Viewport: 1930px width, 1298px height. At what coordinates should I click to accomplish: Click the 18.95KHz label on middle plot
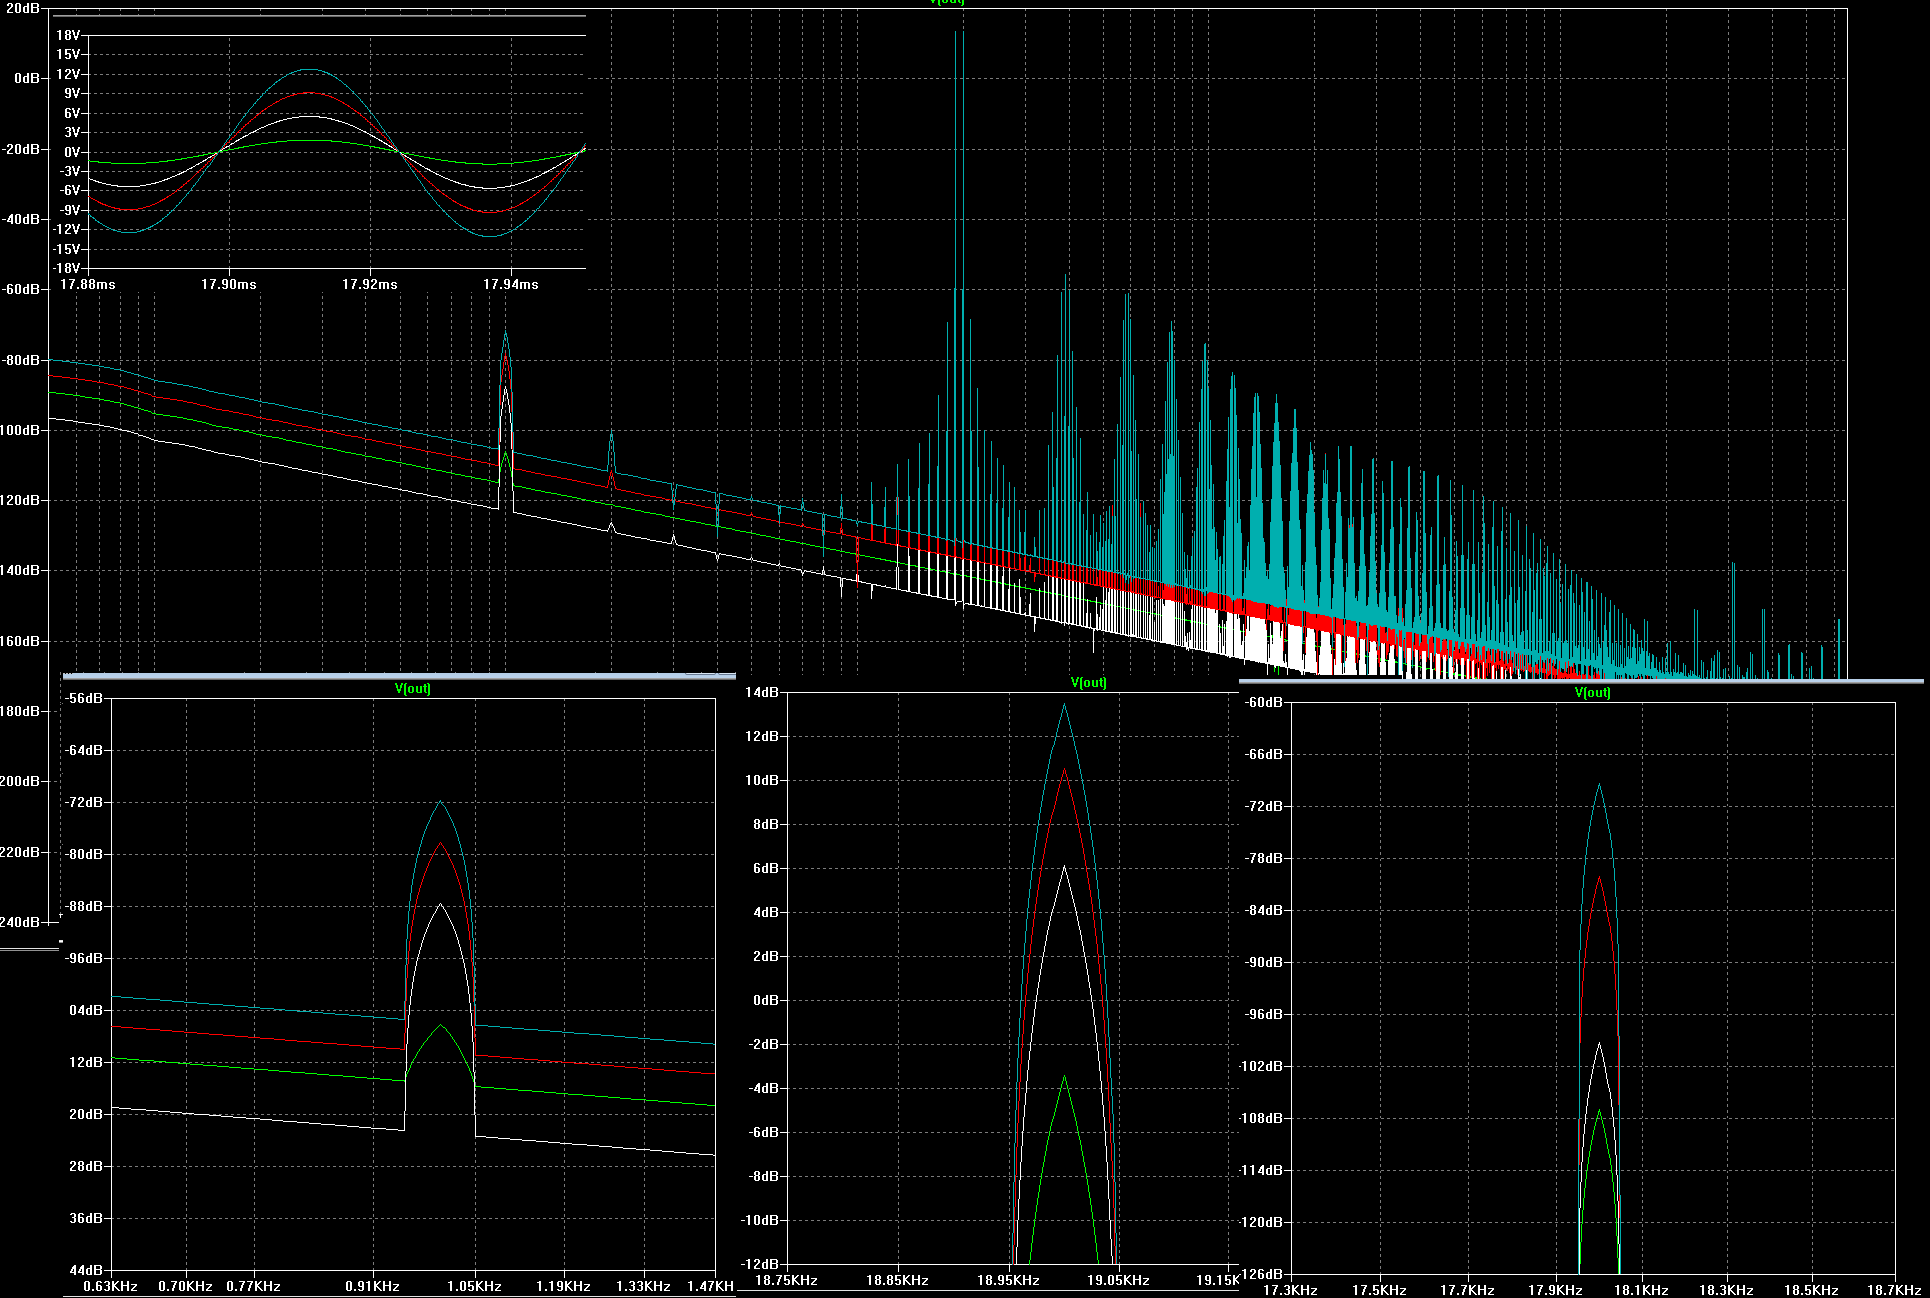click(x=1009, y=1280)
